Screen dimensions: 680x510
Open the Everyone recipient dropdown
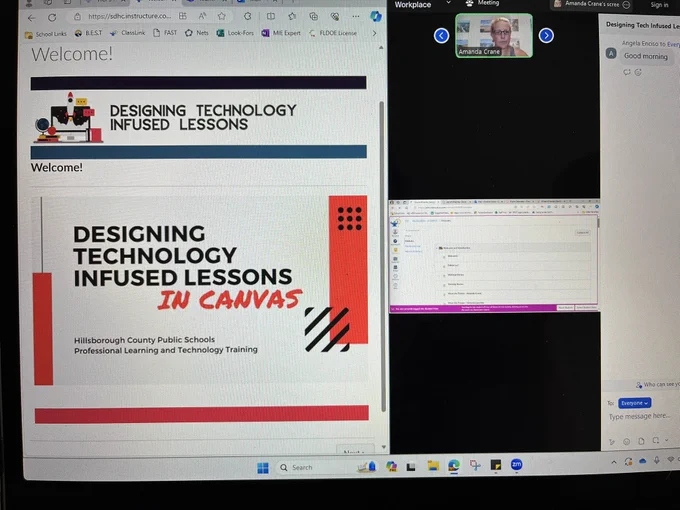coord(634,403)
